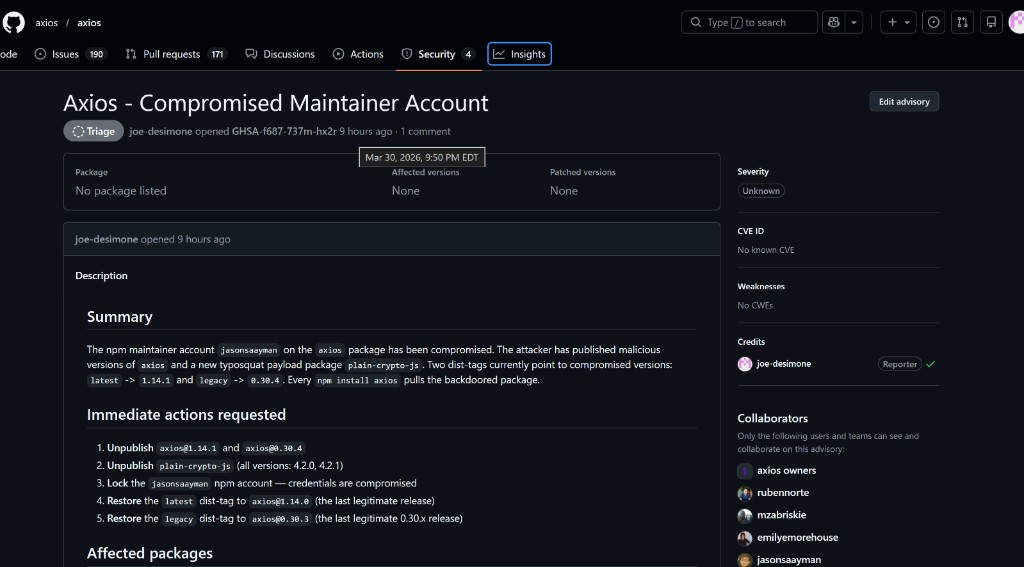Image resolution: width=1024 pixels, height=567 pixels.
Task: Click 'No known CVE' text
Action: coord(765,250)
